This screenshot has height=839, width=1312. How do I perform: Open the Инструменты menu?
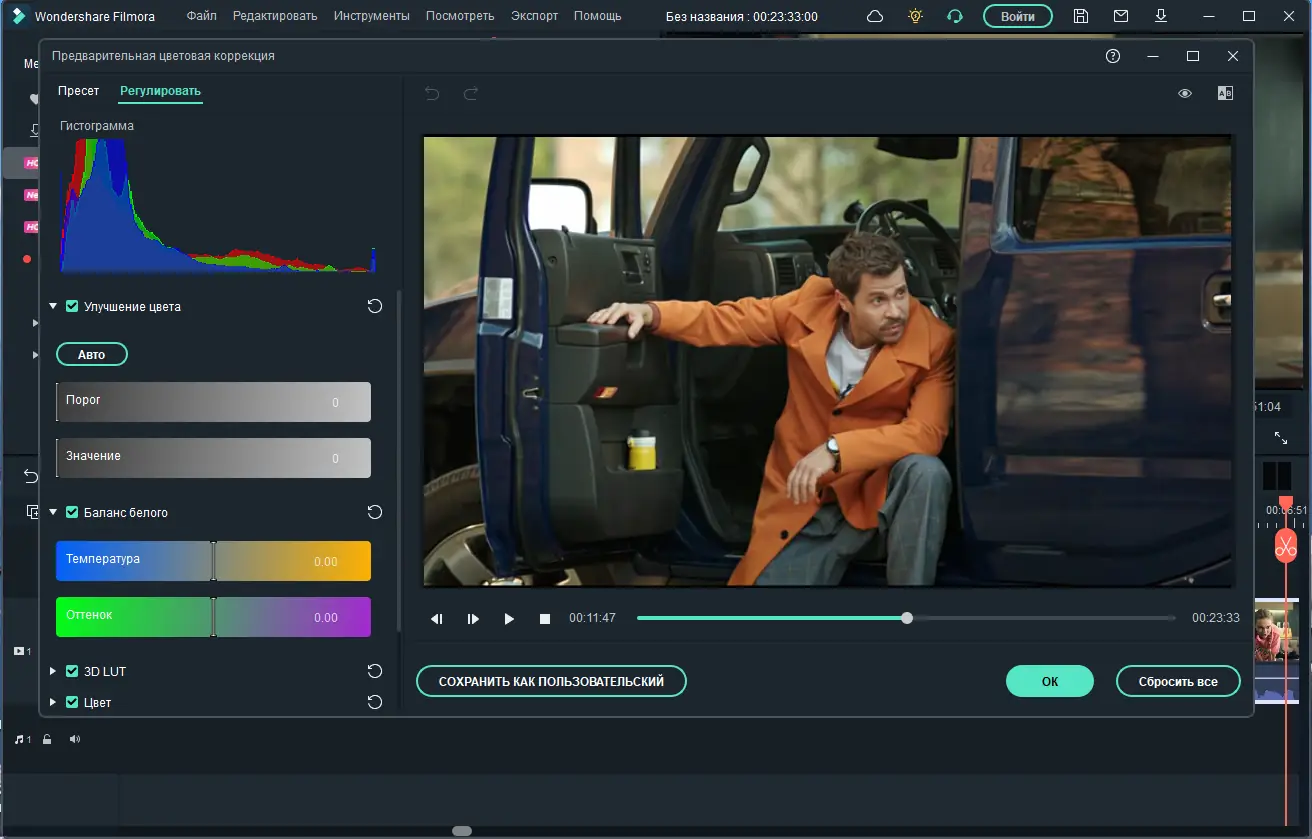coord(371,16)
